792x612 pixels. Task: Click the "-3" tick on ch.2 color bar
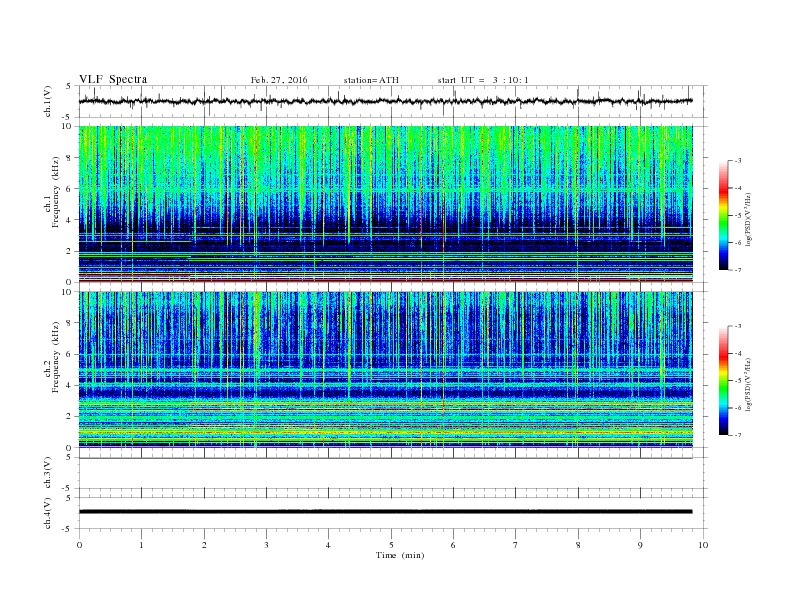737,326
